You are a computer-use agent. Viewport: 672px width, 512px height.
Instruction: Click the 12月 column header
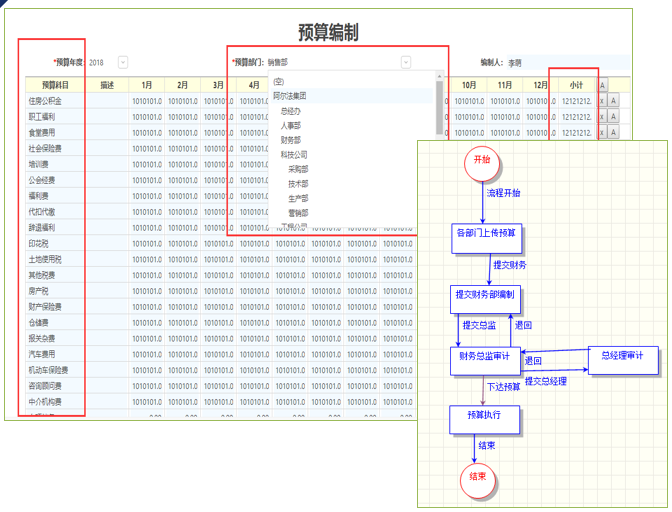pyautogui.click(x=540, y=85)
